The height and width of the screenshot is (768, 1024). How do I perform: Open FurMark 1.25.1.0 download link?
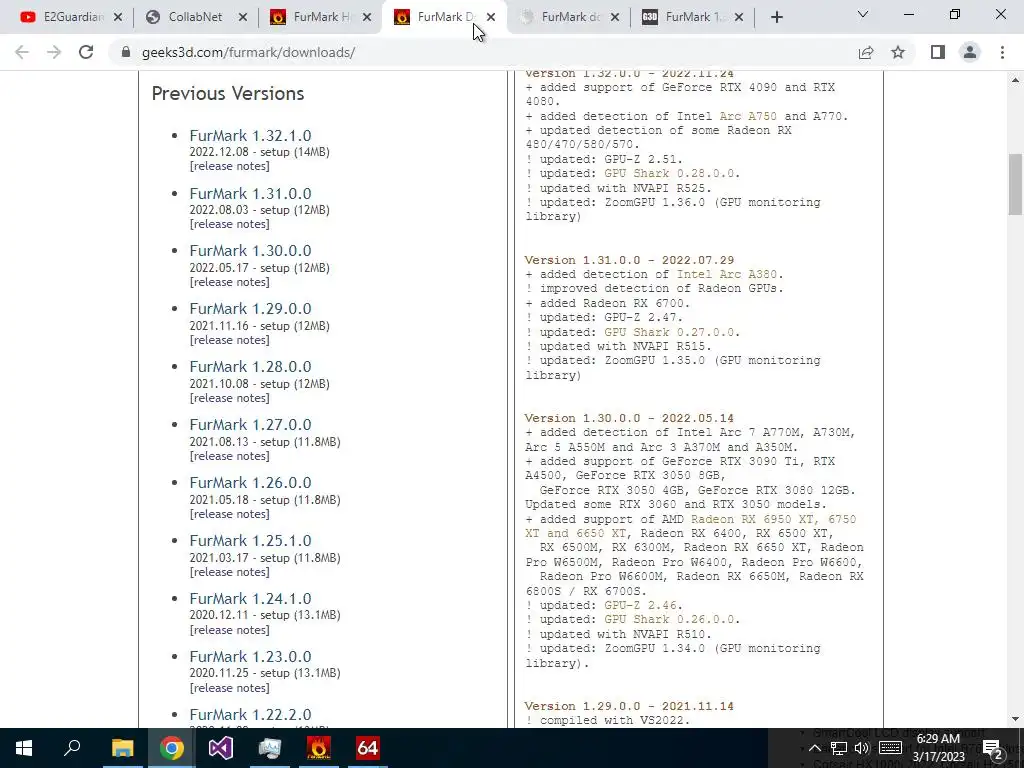(x=250, y=541)
